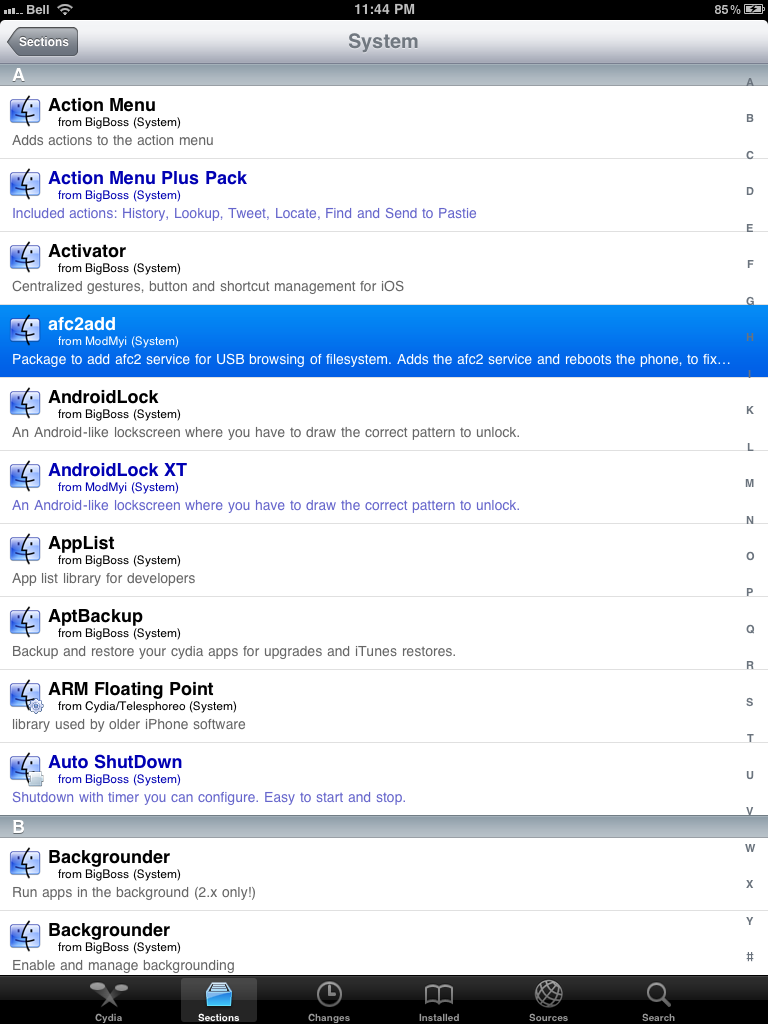This screenshot has height=1024, width=768.
Task: Click 'library used by older iPhone software'
Action: pos(129,725)
